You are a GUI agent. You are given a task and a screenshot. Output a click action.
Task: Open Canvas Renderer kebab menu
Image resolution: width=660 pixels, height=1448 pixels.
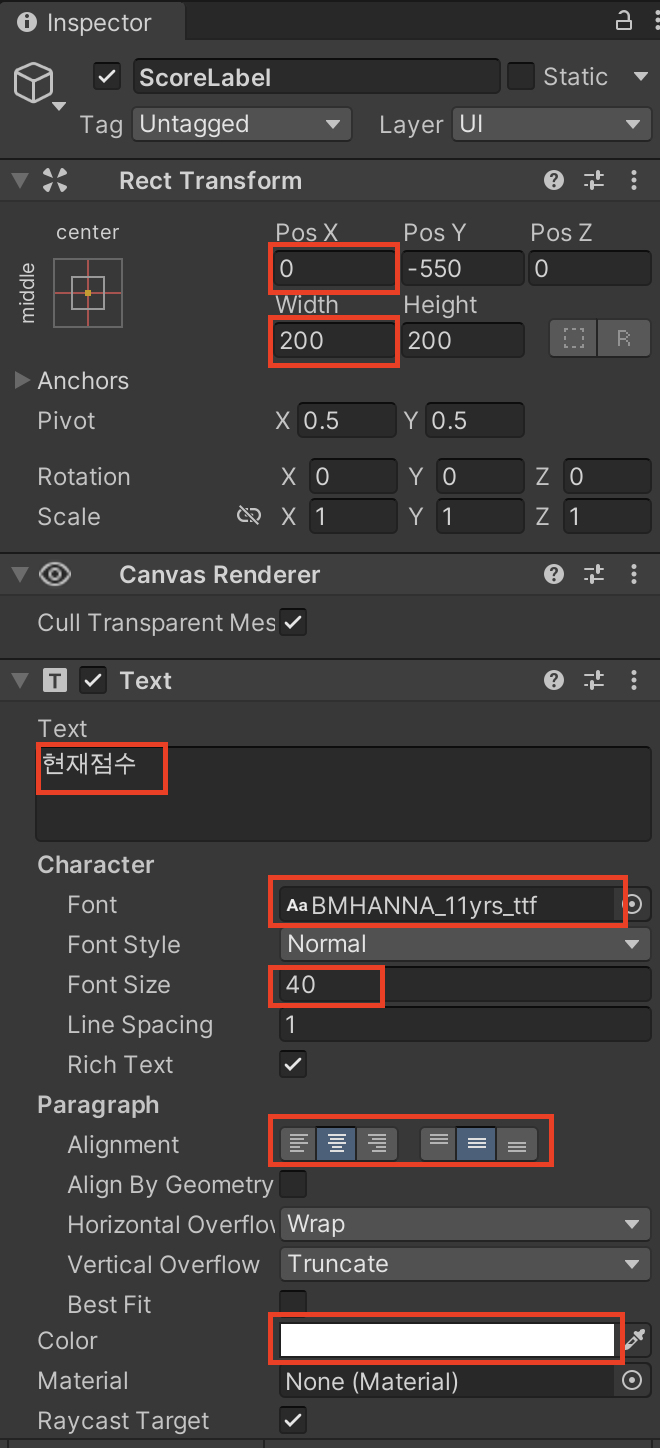634,575
